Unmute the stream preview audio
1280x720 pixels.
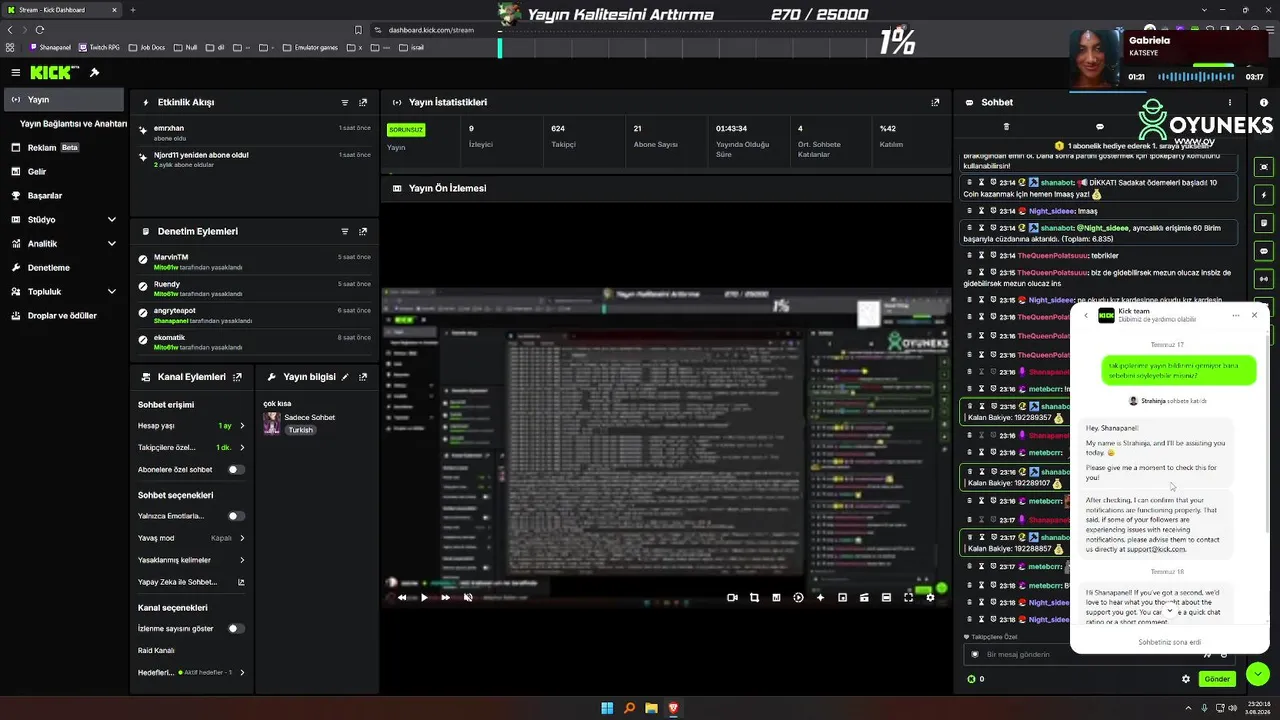(468, 597)
